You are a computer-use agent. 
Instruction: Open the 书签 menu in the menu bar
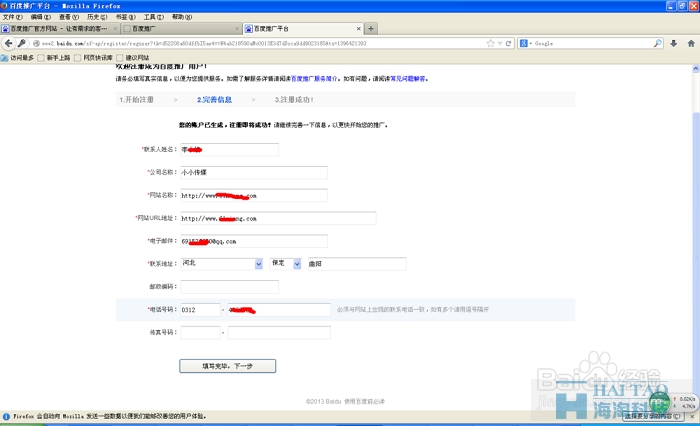(x=123, y=17)
